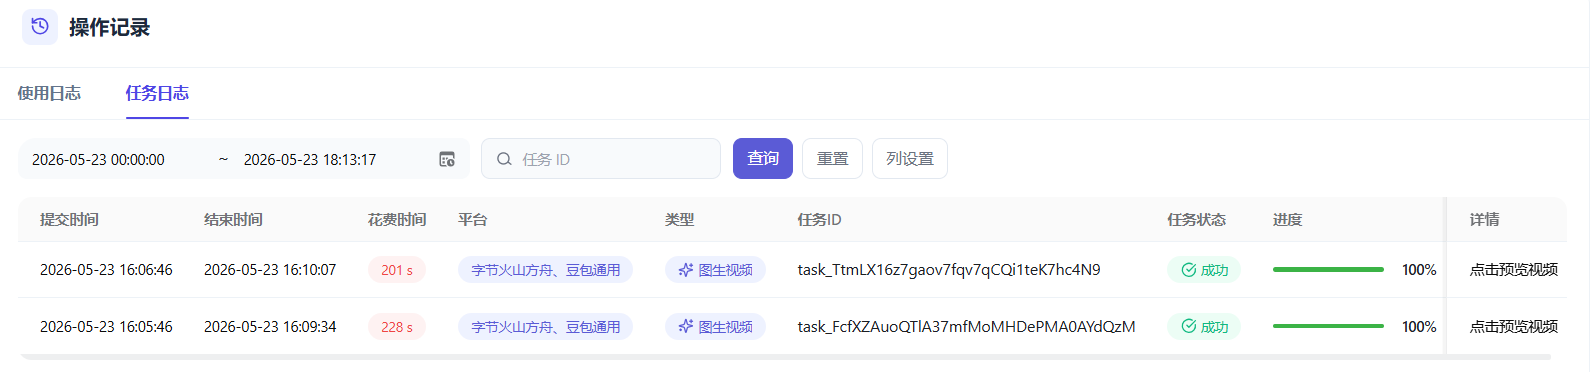This screenshot has width=1592, height=372.
Task: Click the 操作记录 page title
Action: pyautogui.click(x=109, y=28)
